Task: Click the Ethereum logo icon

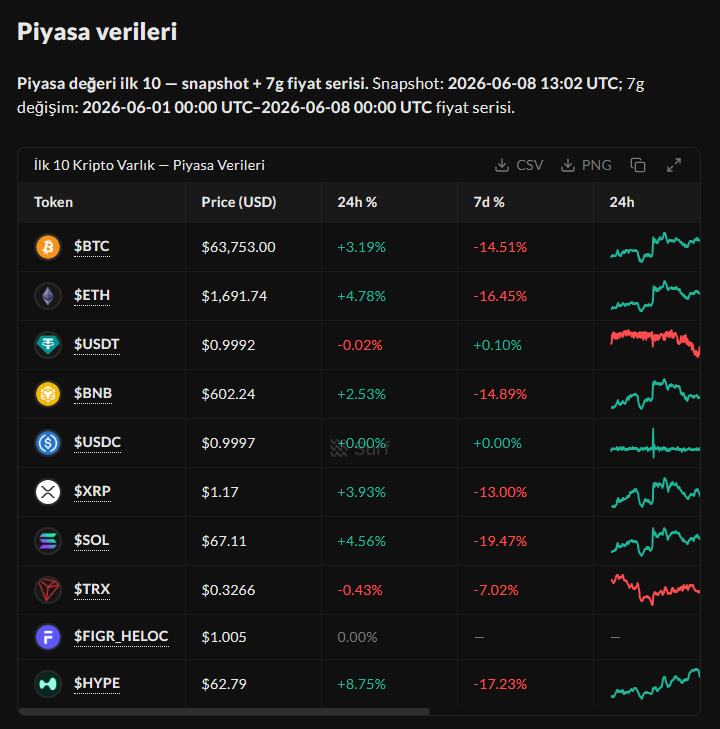Action: 48,296
